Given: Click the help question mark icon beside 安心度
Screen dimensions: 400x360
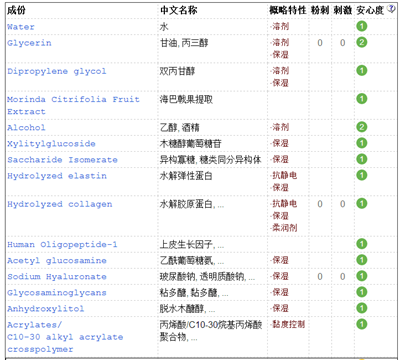Looking at the screenshot, I should tap(391, 9).
